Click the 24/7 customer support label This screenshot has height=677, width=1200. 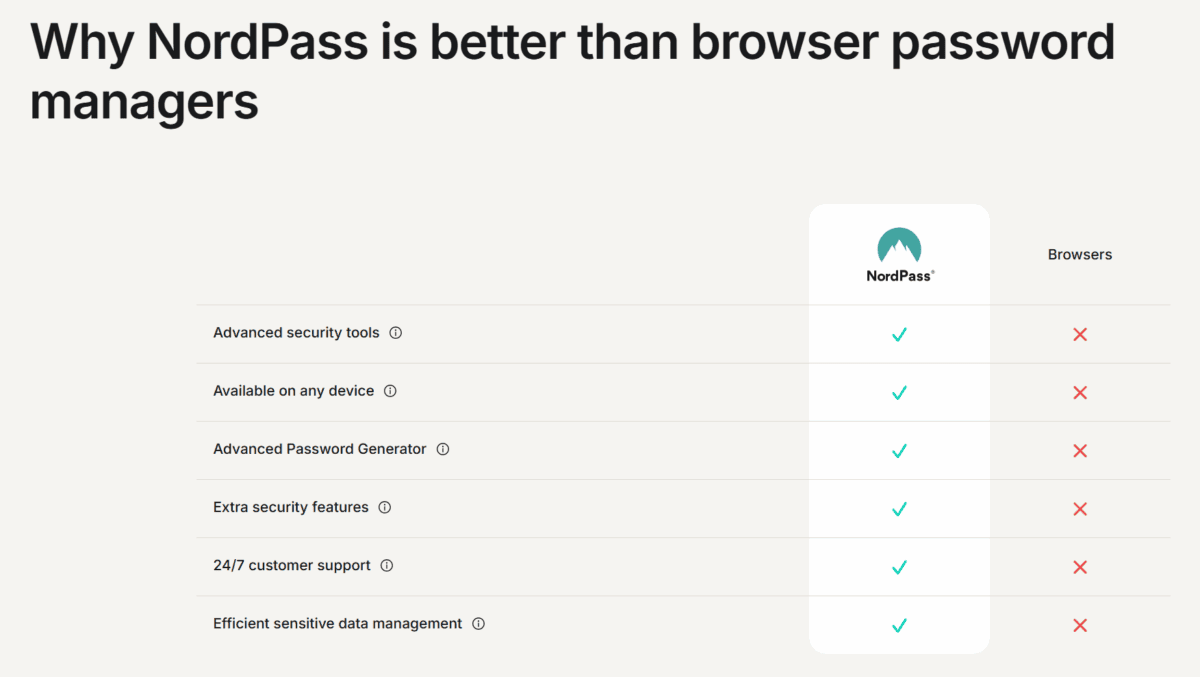tap(291, 565)
